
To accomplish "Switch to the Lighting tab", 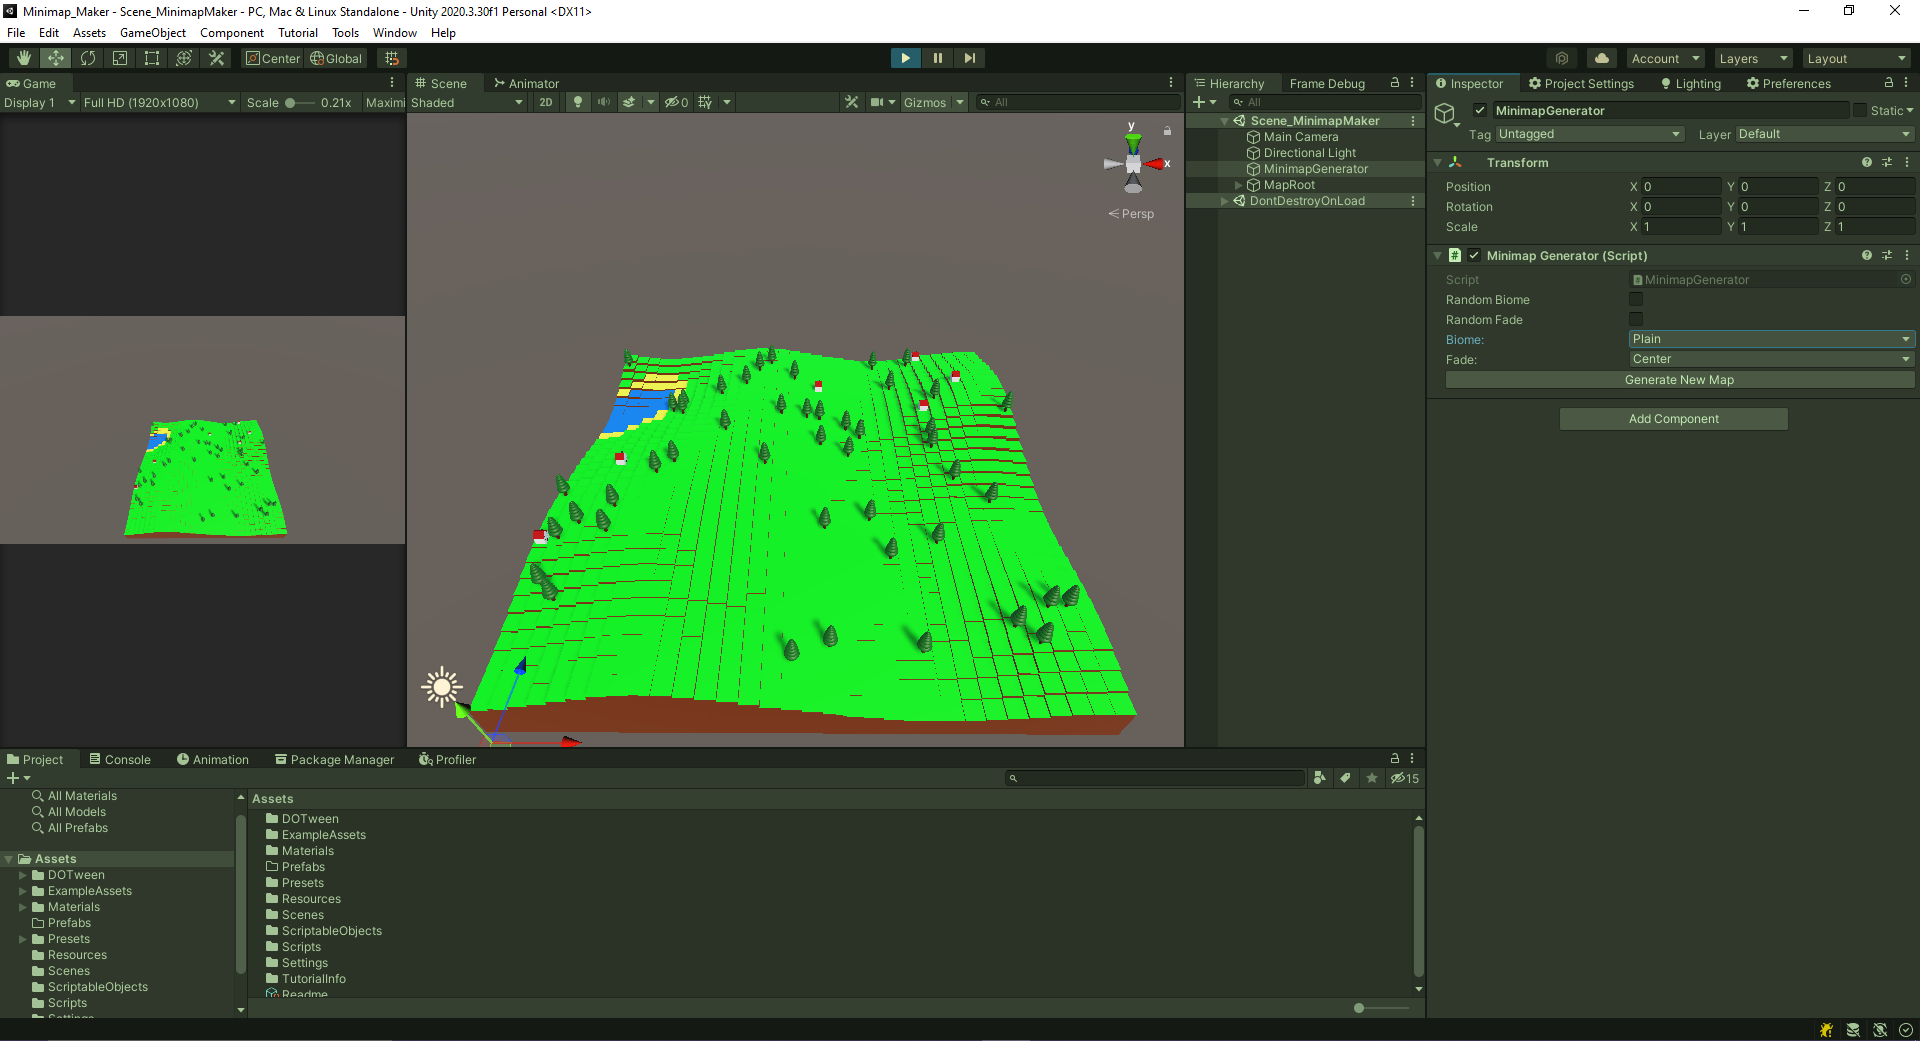I will tap(1691, 83).
